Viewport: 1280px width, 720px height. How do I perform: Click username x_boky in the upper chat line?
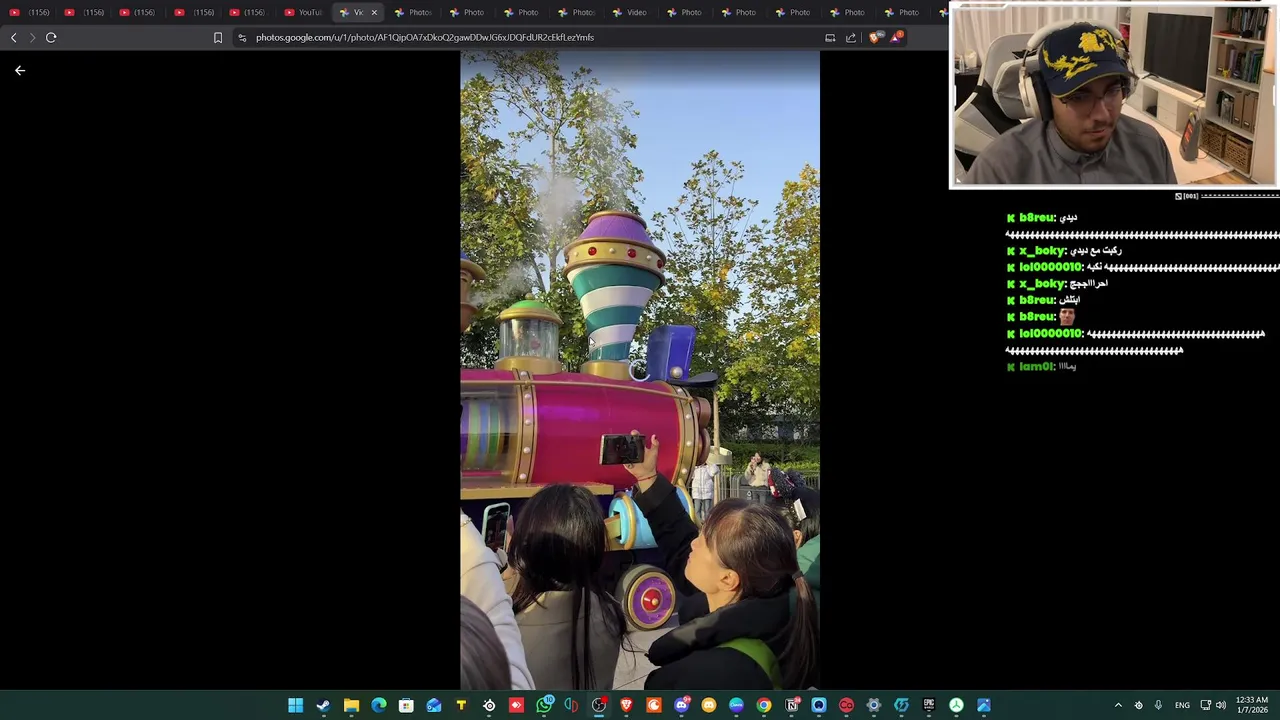pyautogui.click(x=1042, y=251)
